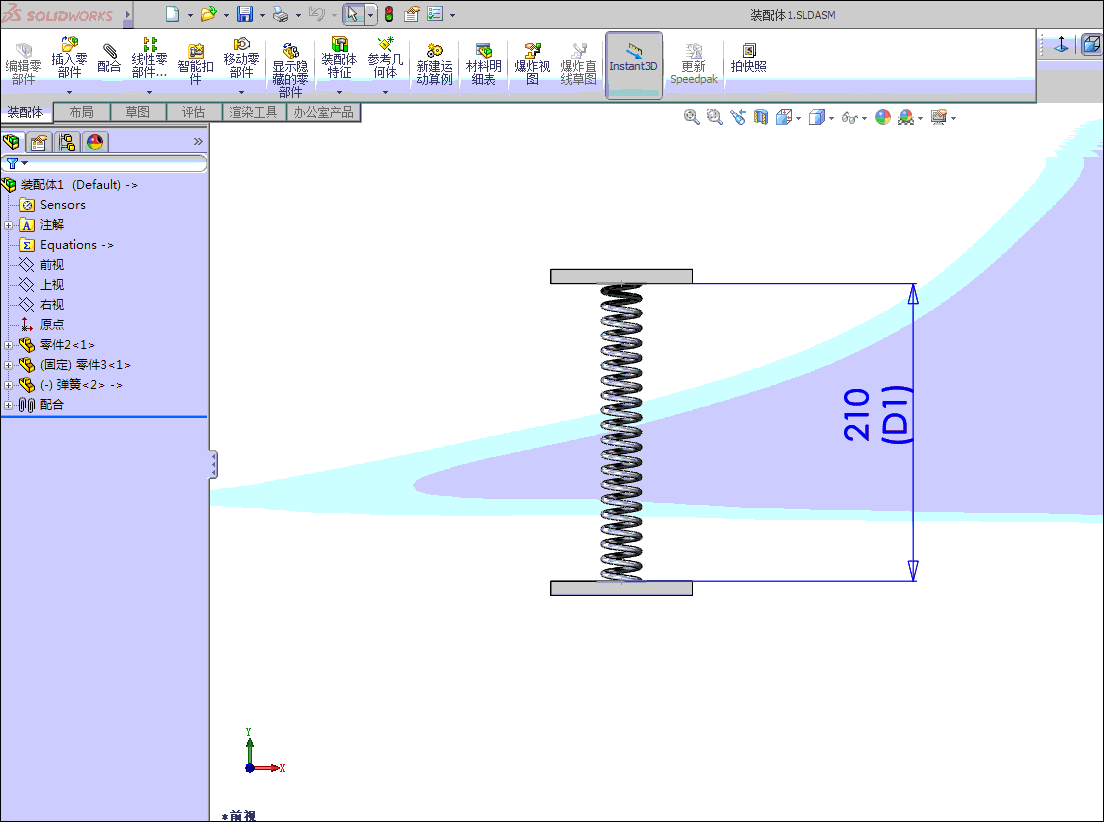Image resolution: width=1104 pixels, height=822 pixels.
Task: Open dropdown arrow under 装配体特征
Action: [339, 92]
